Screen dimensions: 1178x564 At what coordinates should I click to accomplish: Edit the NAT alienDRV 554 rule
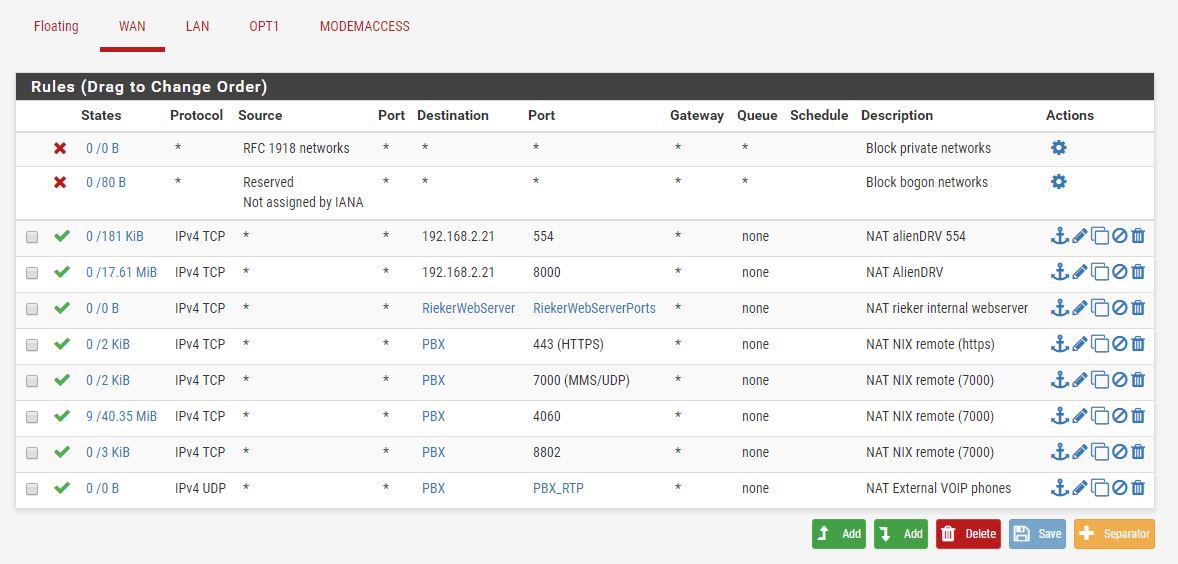(1080, 237)
